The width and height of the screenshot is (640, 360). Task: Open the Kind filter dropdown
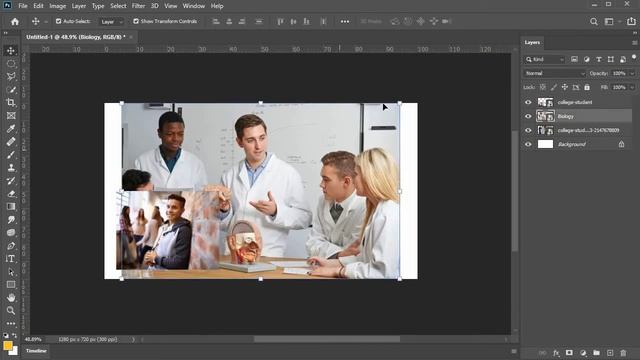(544, 60)
